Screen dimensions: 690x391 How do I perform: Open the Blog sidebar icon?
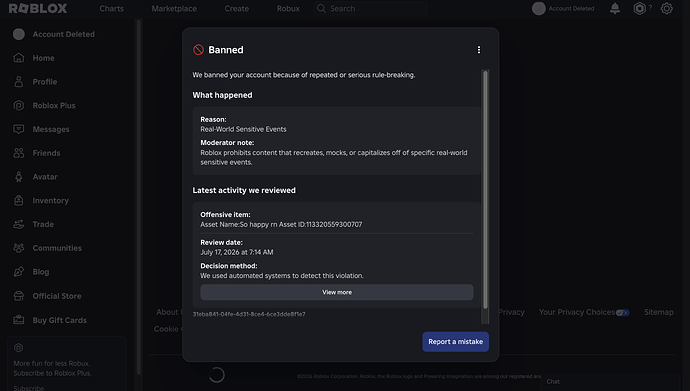19,272
